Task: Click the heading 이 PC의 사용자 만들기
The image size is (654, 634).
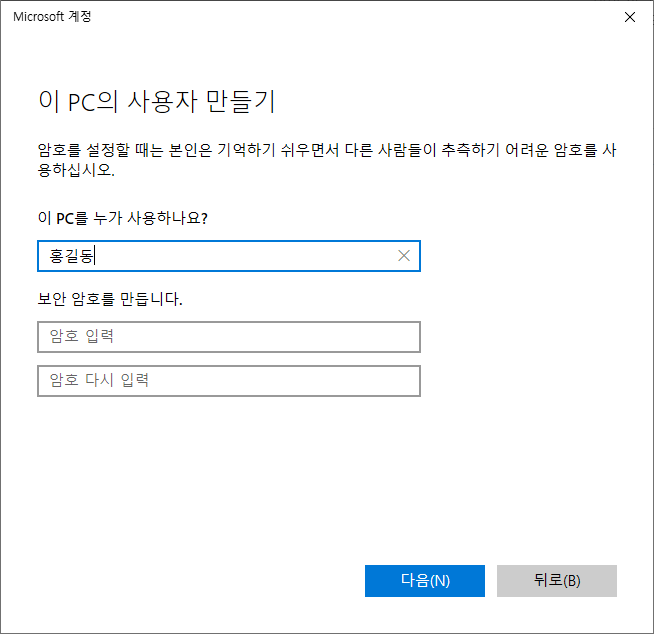Action: pyautogui.click(x=157, y=101)
